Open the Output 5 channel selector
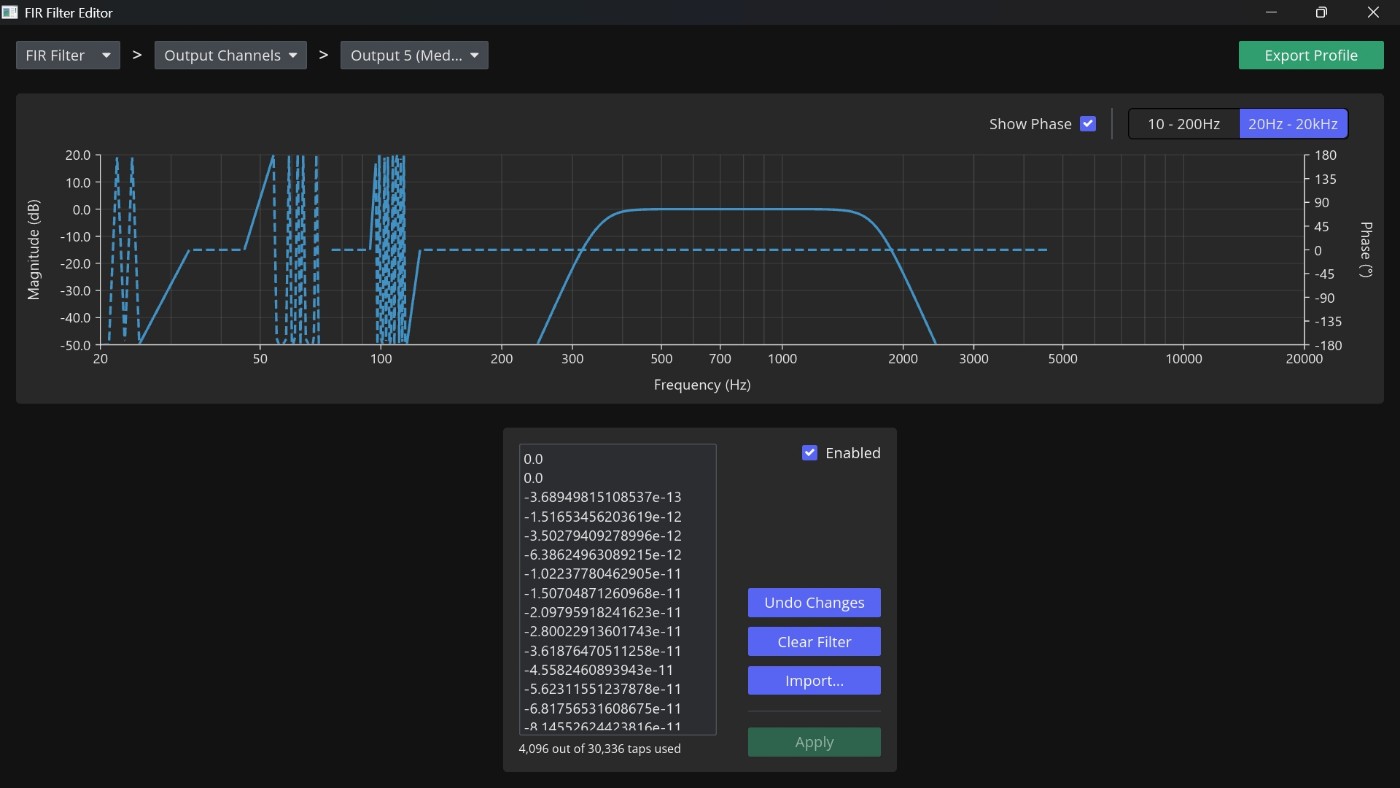 coord(414,55)
